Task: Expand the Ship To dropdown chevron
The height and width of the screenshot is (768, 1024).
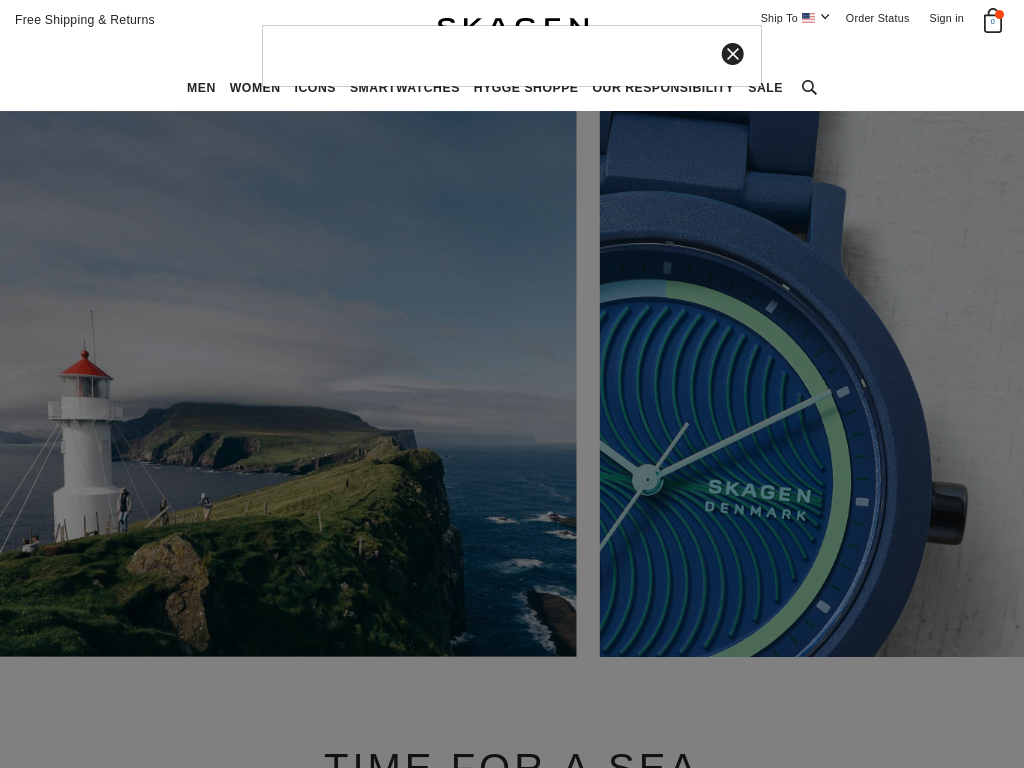Action: [825, 17]
